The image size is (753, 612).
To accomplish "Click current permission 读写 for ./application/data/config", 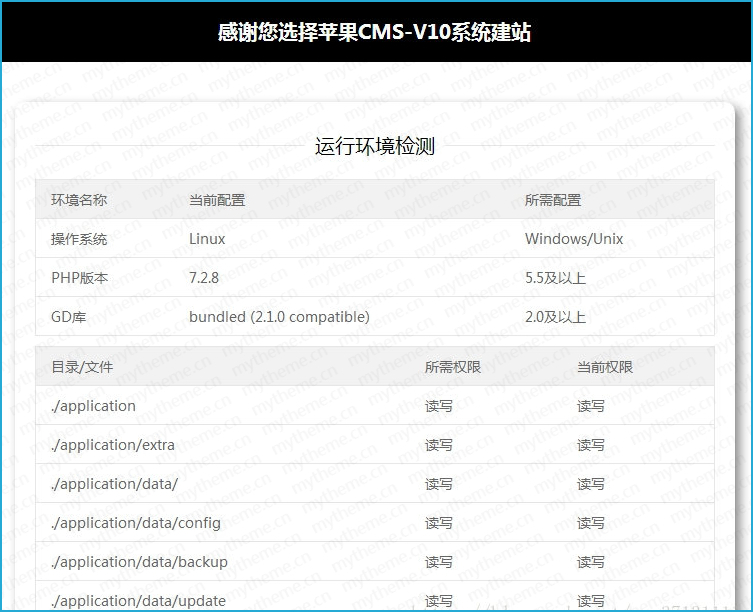I will (x=591, y=523).
